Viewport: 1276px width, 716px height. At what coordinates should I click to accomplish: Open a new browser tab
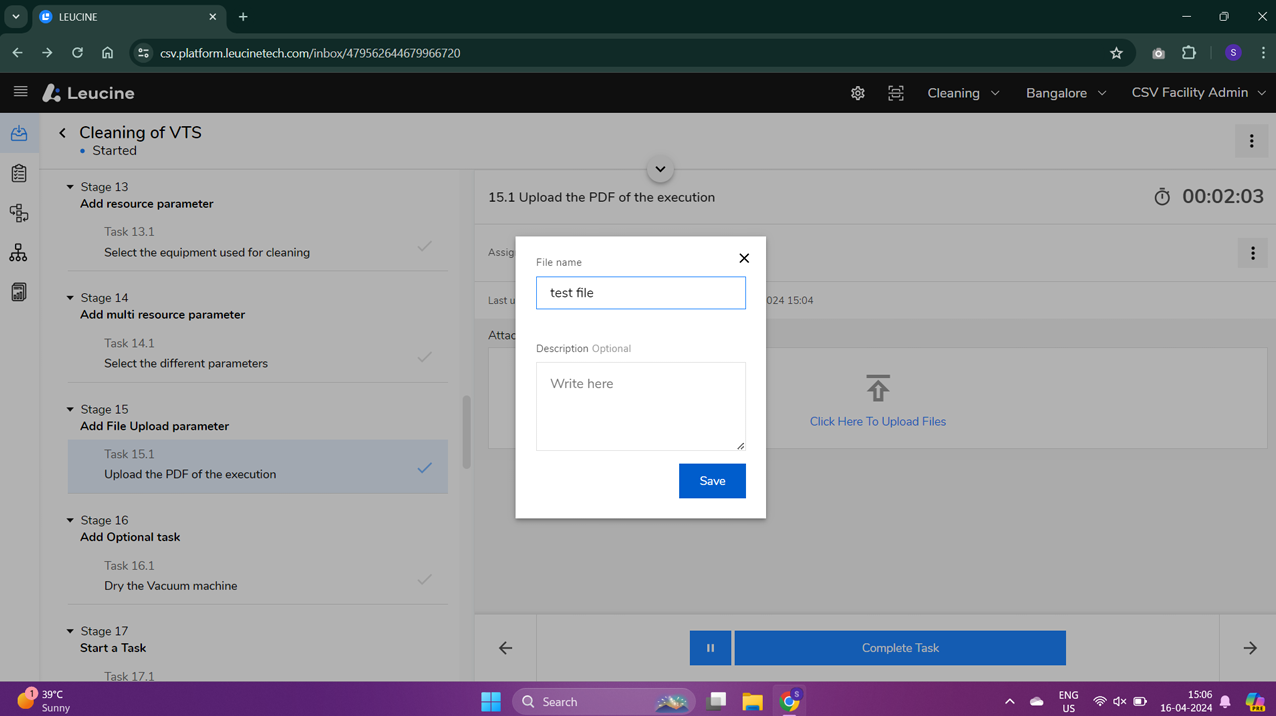tap(243, 17)
